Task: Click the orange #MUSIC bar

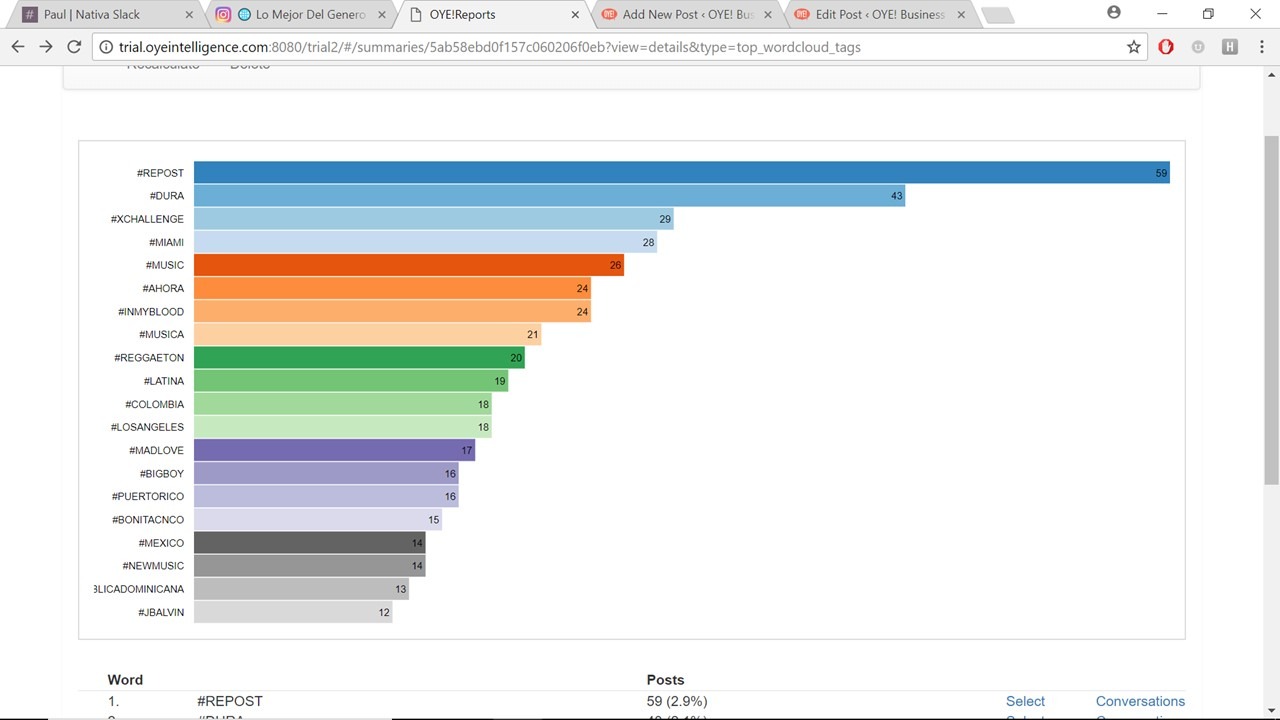Action: 408,265
